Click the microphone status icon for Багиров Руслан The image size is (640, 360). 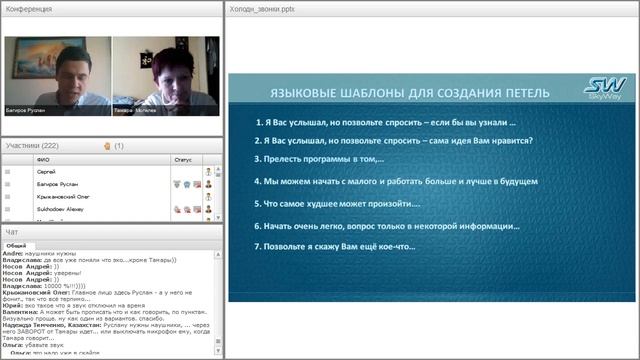pos(177,184)
